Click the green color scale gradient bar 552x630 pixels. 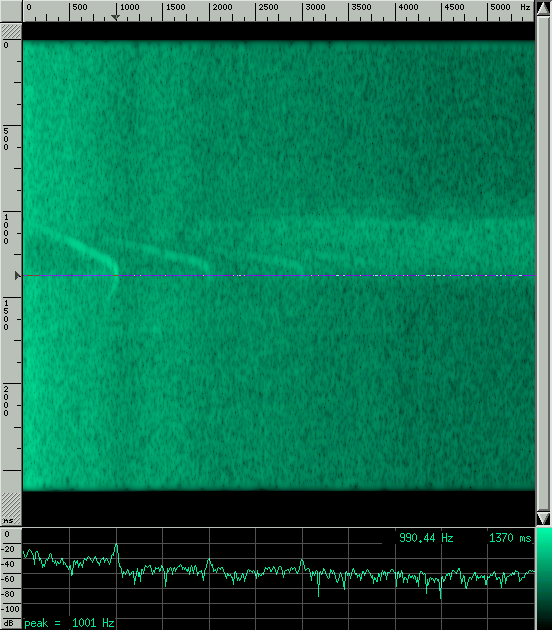[544, 579]
